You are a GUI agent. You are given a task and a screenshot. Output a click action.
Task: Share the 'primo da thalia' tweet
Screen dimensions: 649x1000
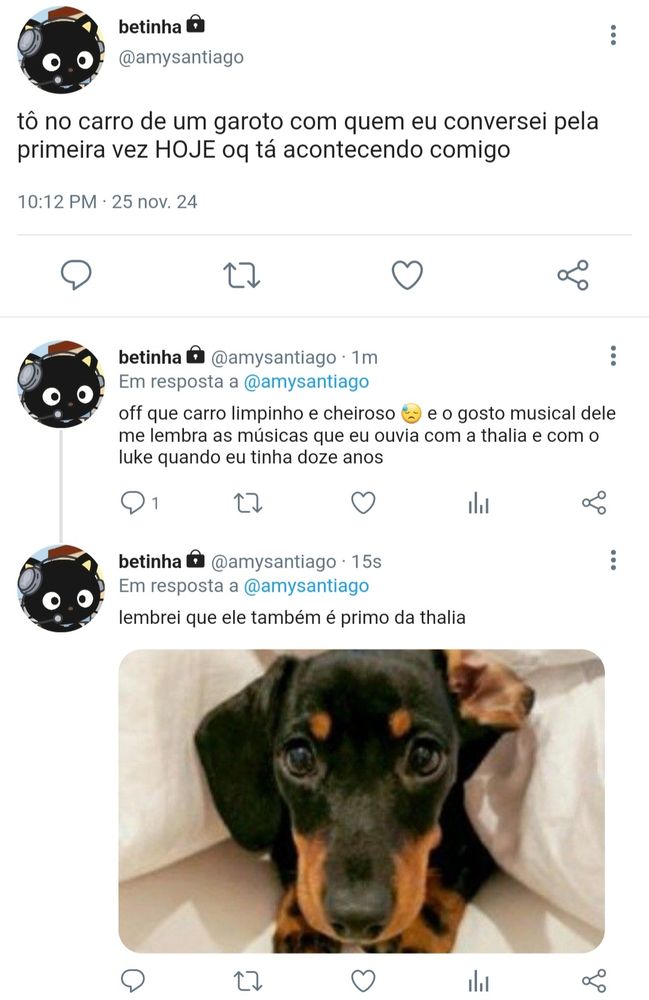pos(592,982)
